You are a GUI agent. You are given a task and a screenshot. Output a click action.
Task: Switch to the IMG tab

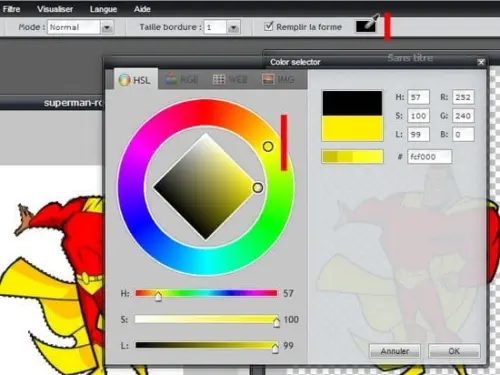(x=278, y=79)
